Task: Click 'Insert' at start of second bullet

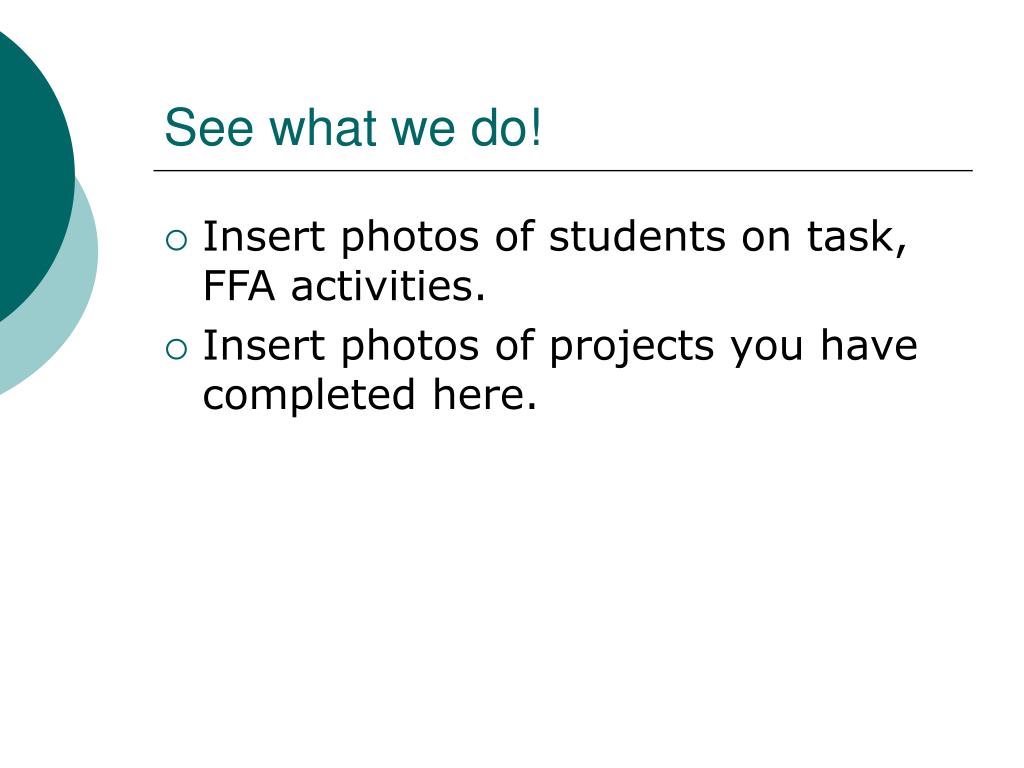Action: 264,345
